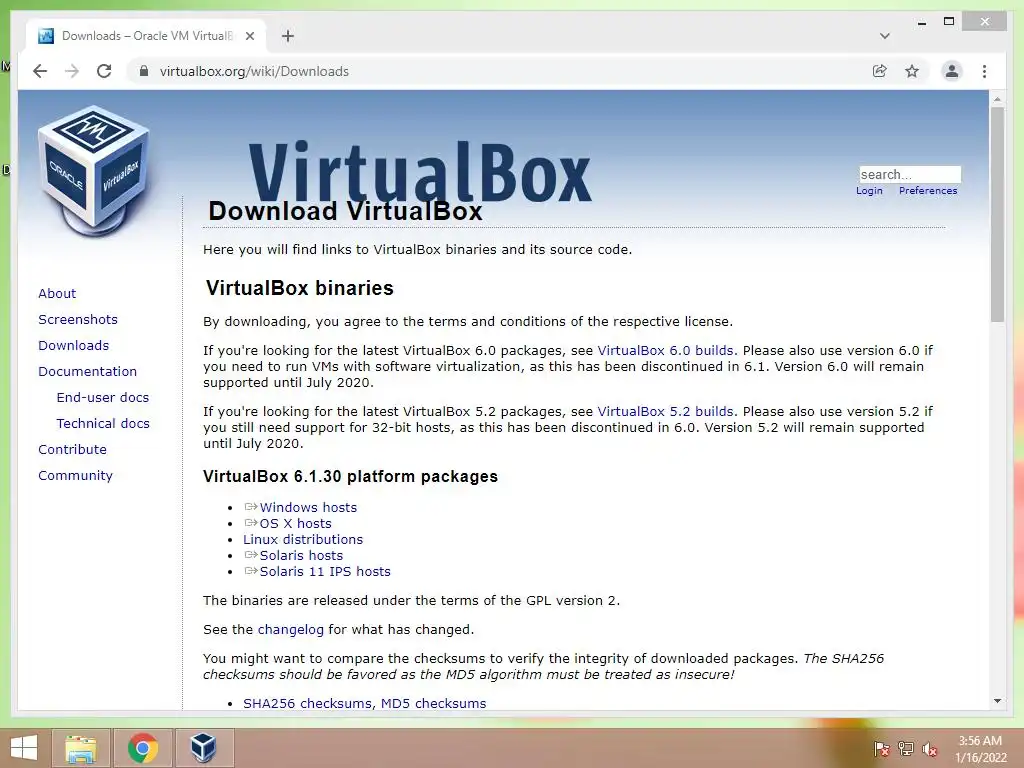Open Contribute in the sidebar
This screenshot has width=1024, height=768.
[x=72, y=449]
